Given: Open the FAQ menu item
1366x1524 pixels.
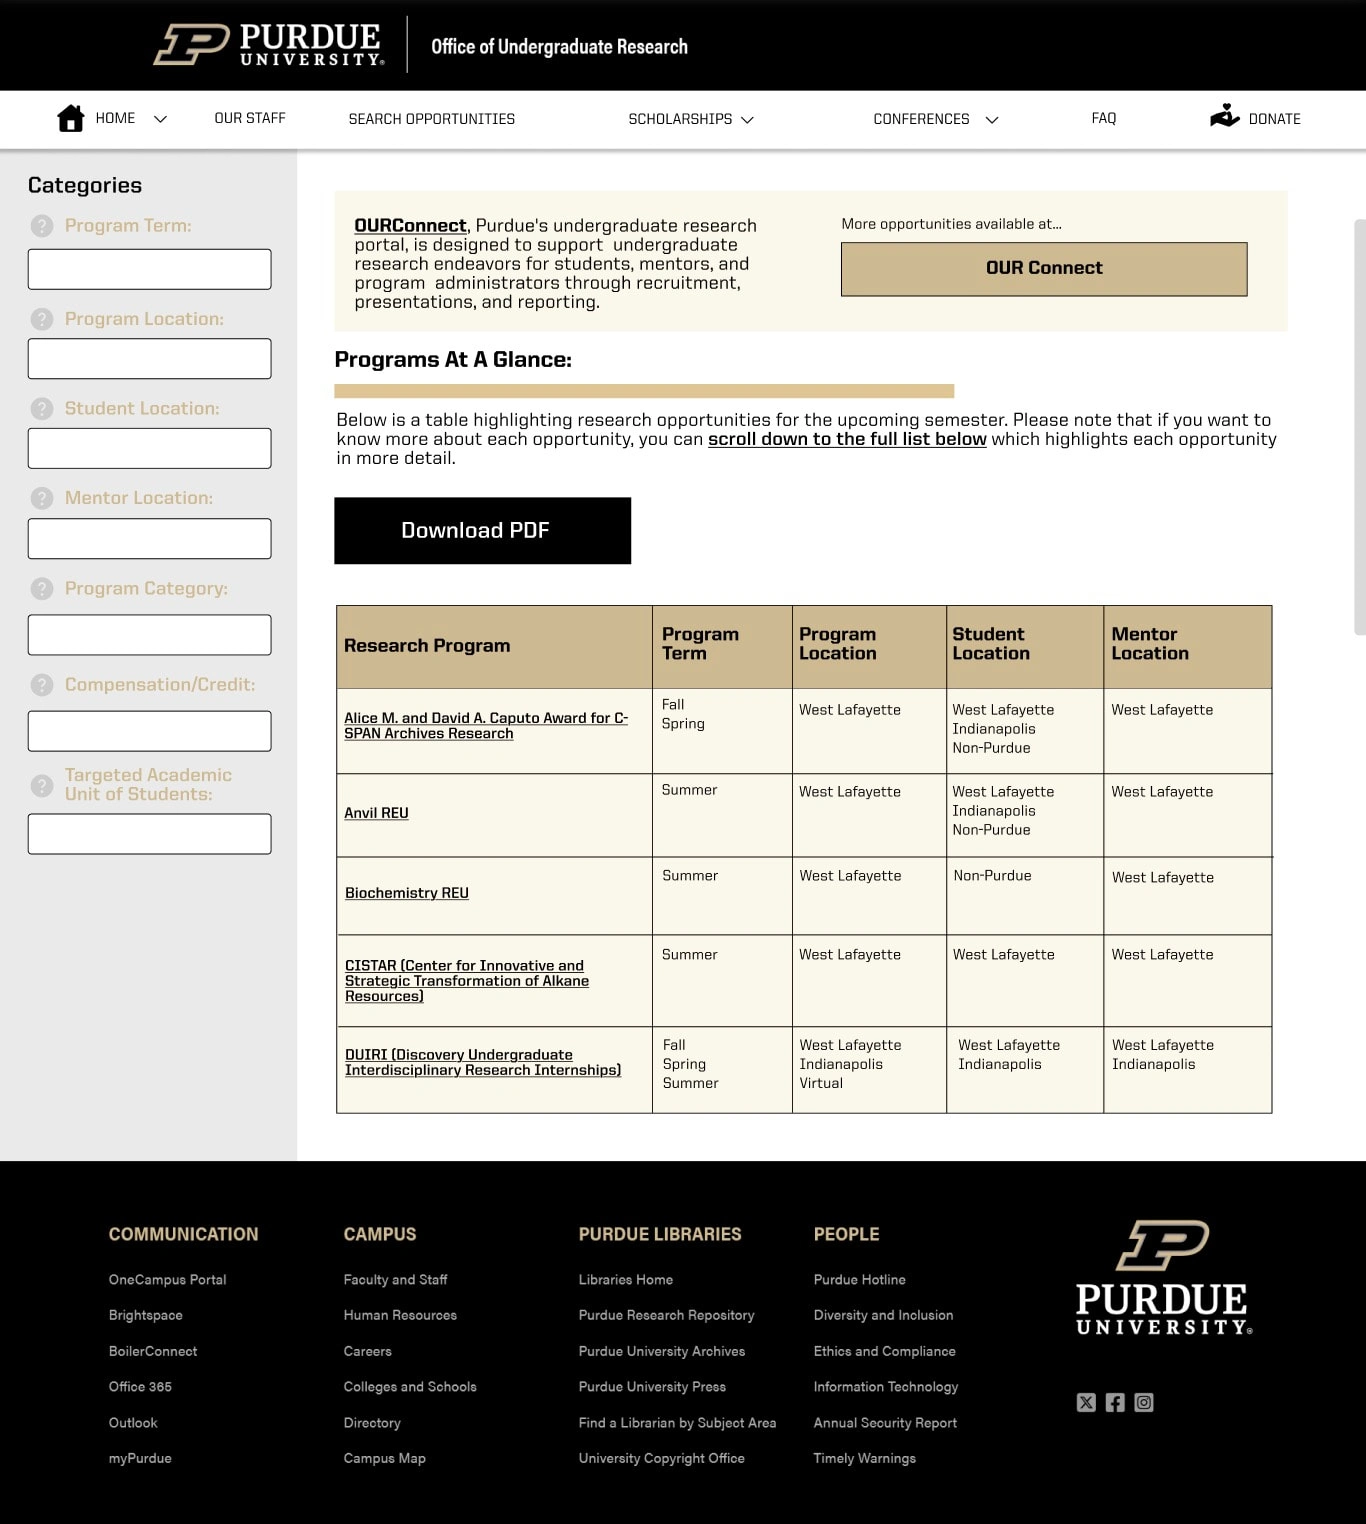Looking at the screenshot, I should (x=1104, y=118).
